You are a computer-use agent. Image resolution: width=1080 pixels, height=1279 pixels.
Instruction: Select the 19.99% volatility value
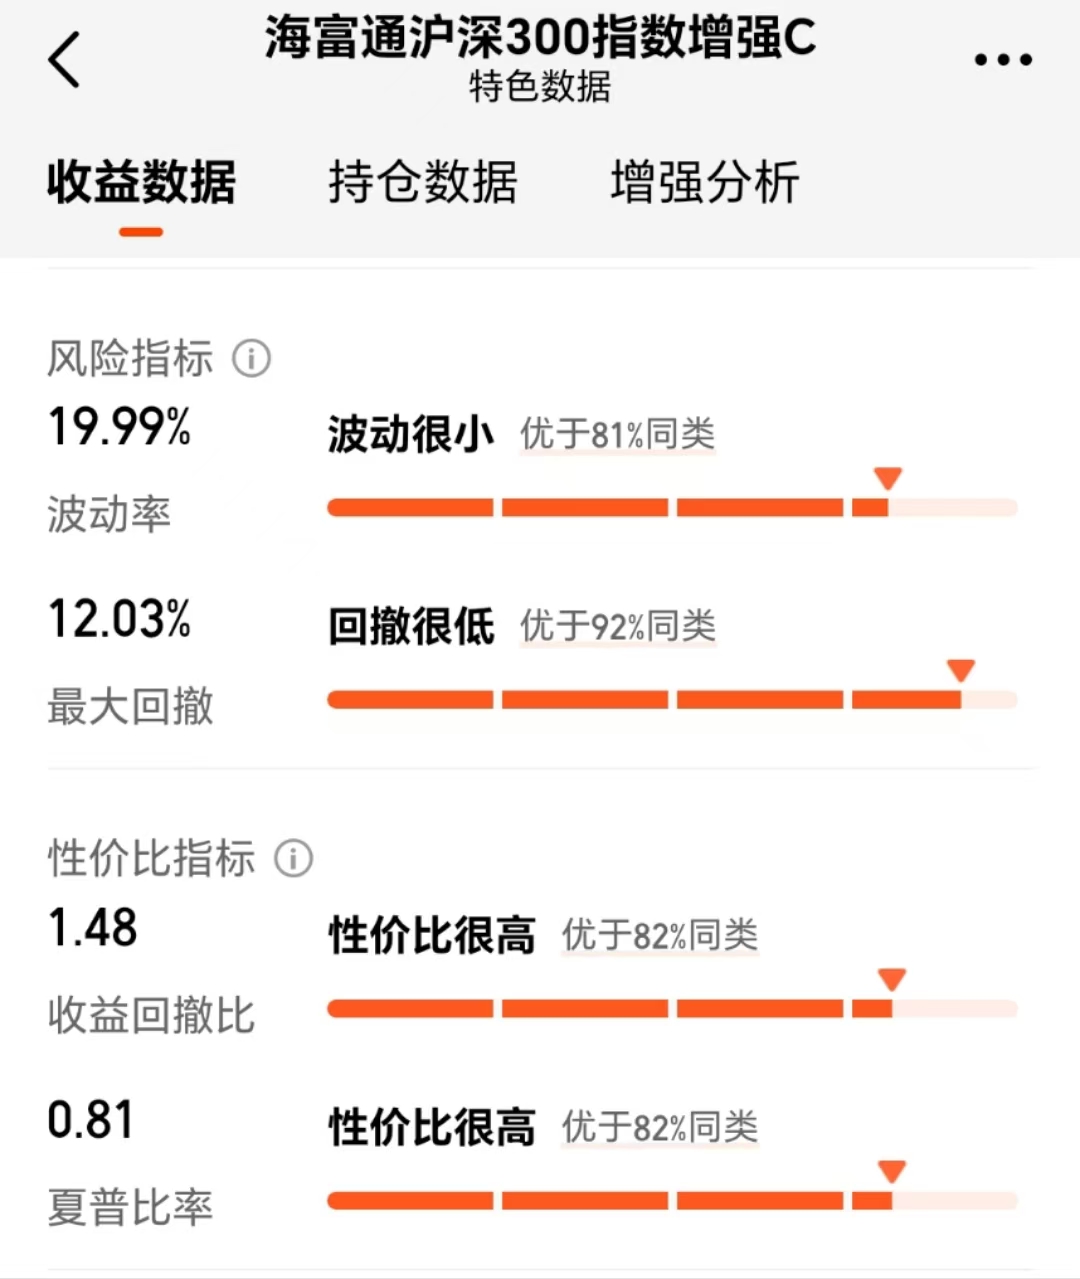119,427
